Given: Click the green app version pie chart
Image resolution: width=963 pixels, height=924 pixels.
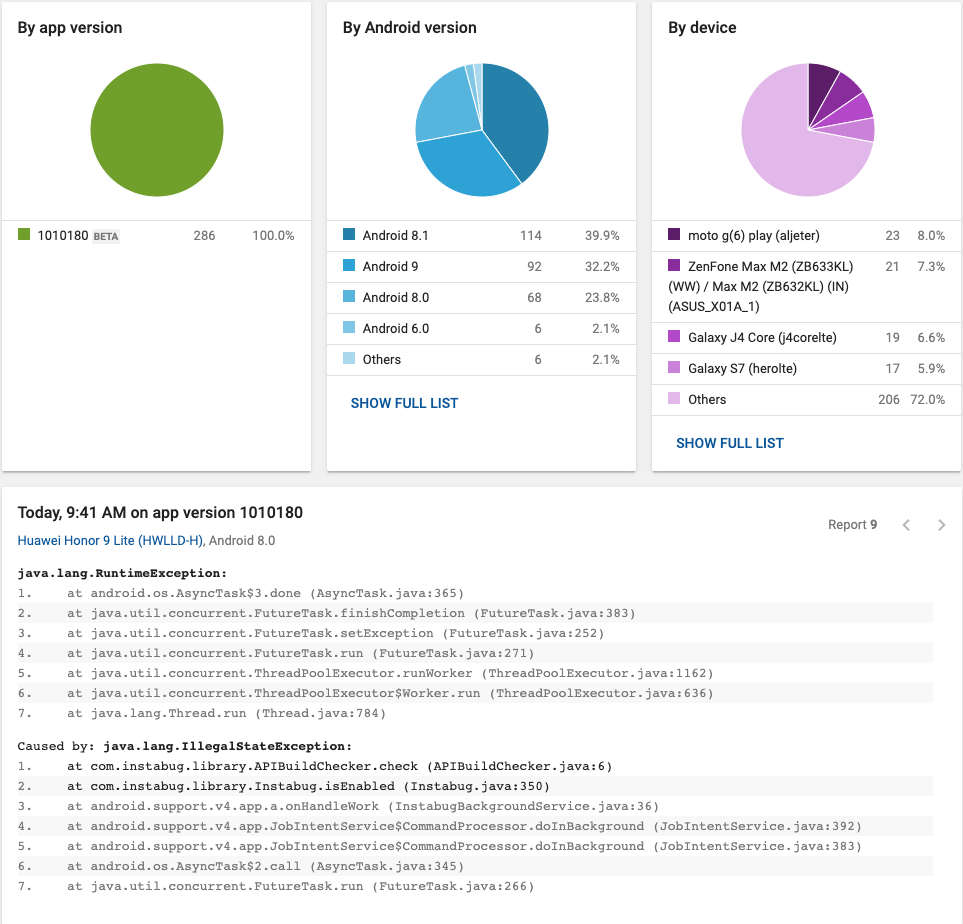Looking at the screenshot, I should click(157, 130).
